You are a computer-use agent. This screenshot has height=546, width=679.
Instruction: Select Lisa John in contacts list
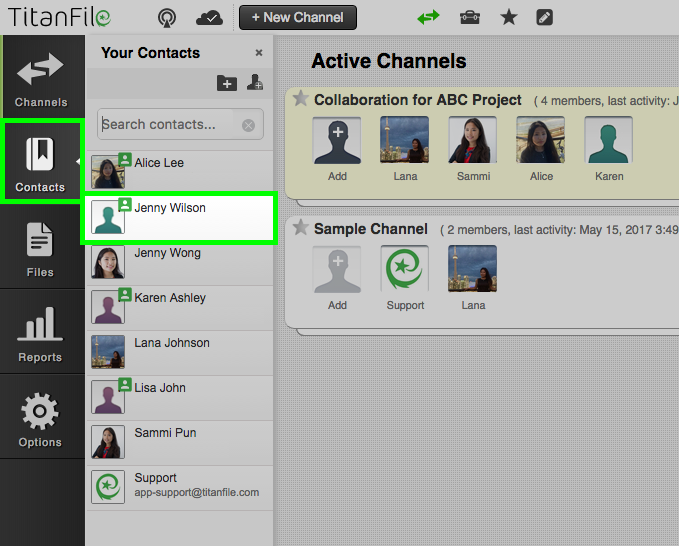click(x=180, y=398)
